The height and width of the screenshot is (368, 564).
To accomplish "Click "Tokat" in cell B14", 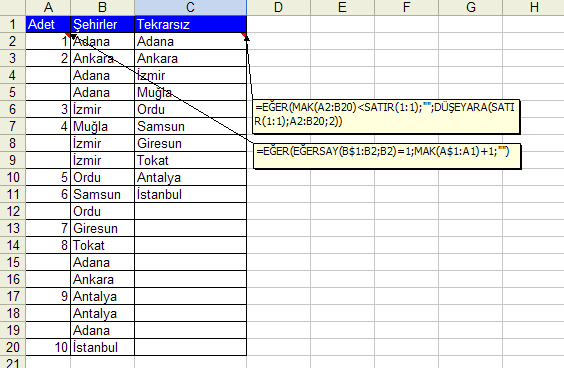I will pos(89,245).
